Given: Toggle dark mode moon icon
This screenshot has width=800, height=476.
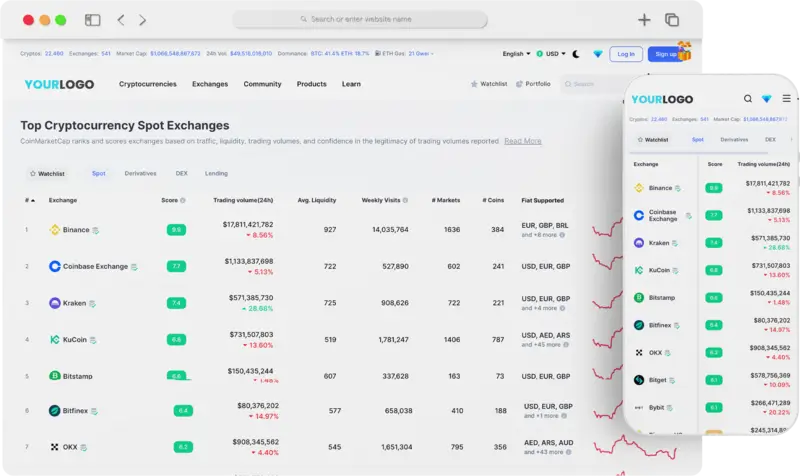Looking at the screenshot, I should (576, 54).
